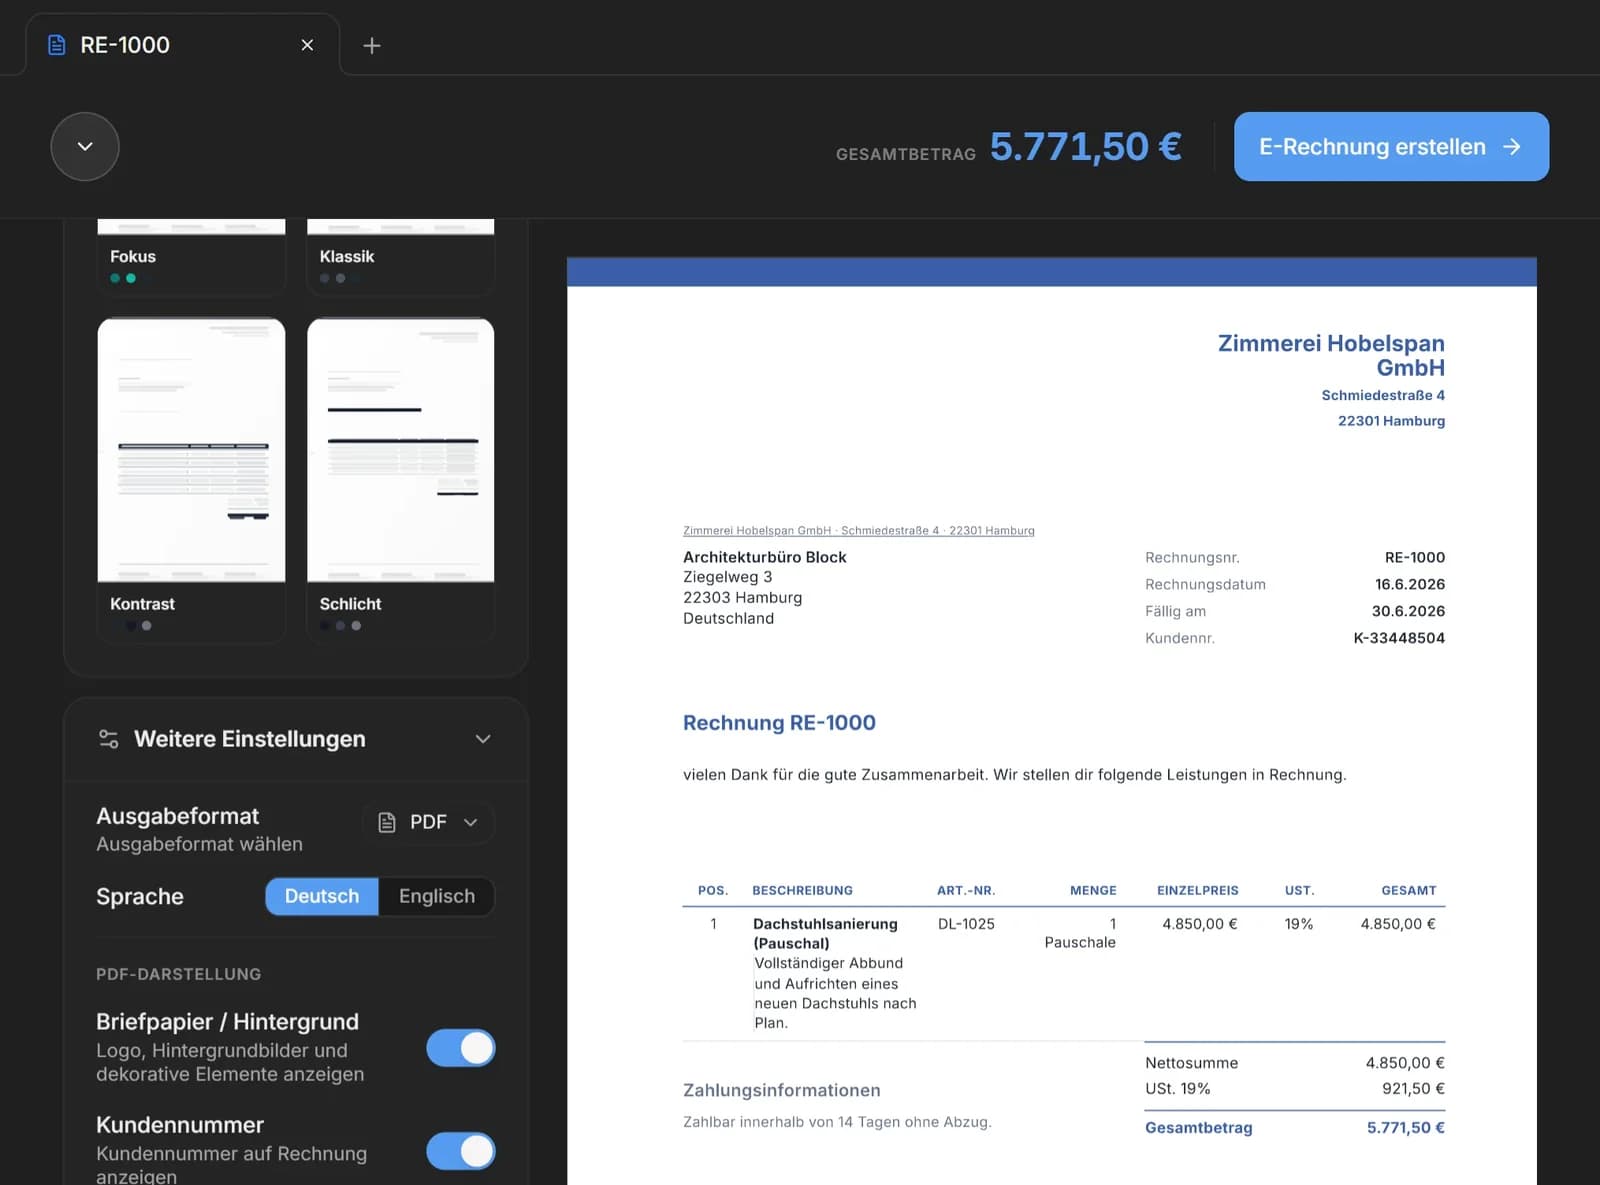Screen dimensions: 1600x1185
Task: Click the document icon in the RE-1000 tab
Action: (57, 45)
